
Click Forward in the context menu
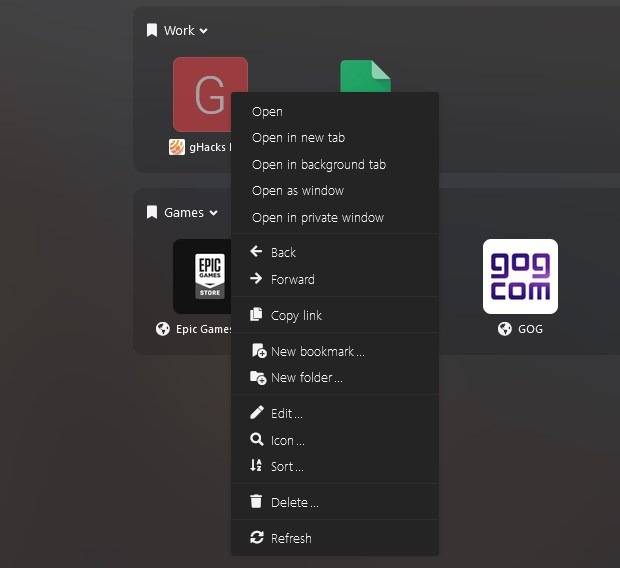335,279
